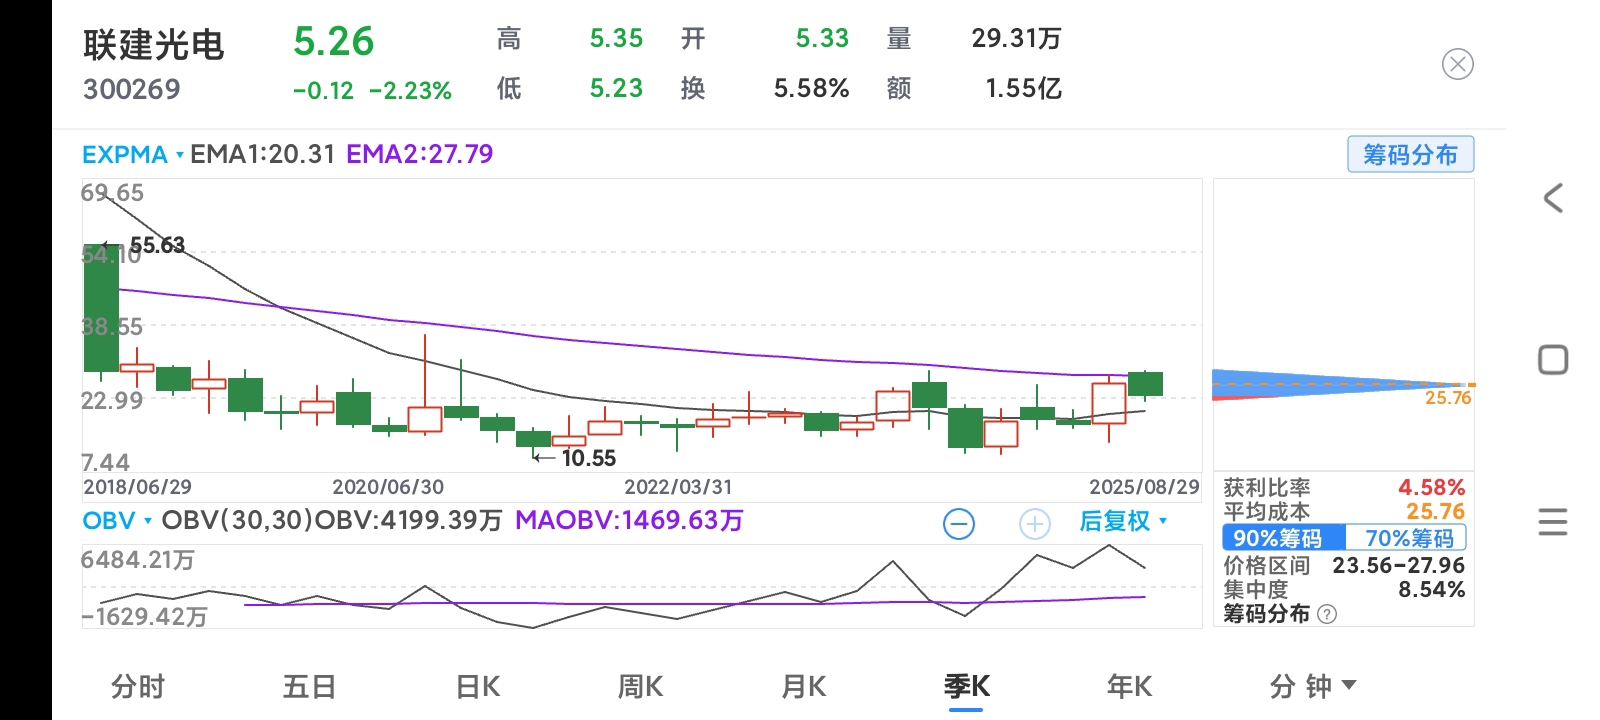The height and width of the screenshot is (720, 1600).
Task: Tap the 集中度 8.54% value
Action: point(1432,590)
